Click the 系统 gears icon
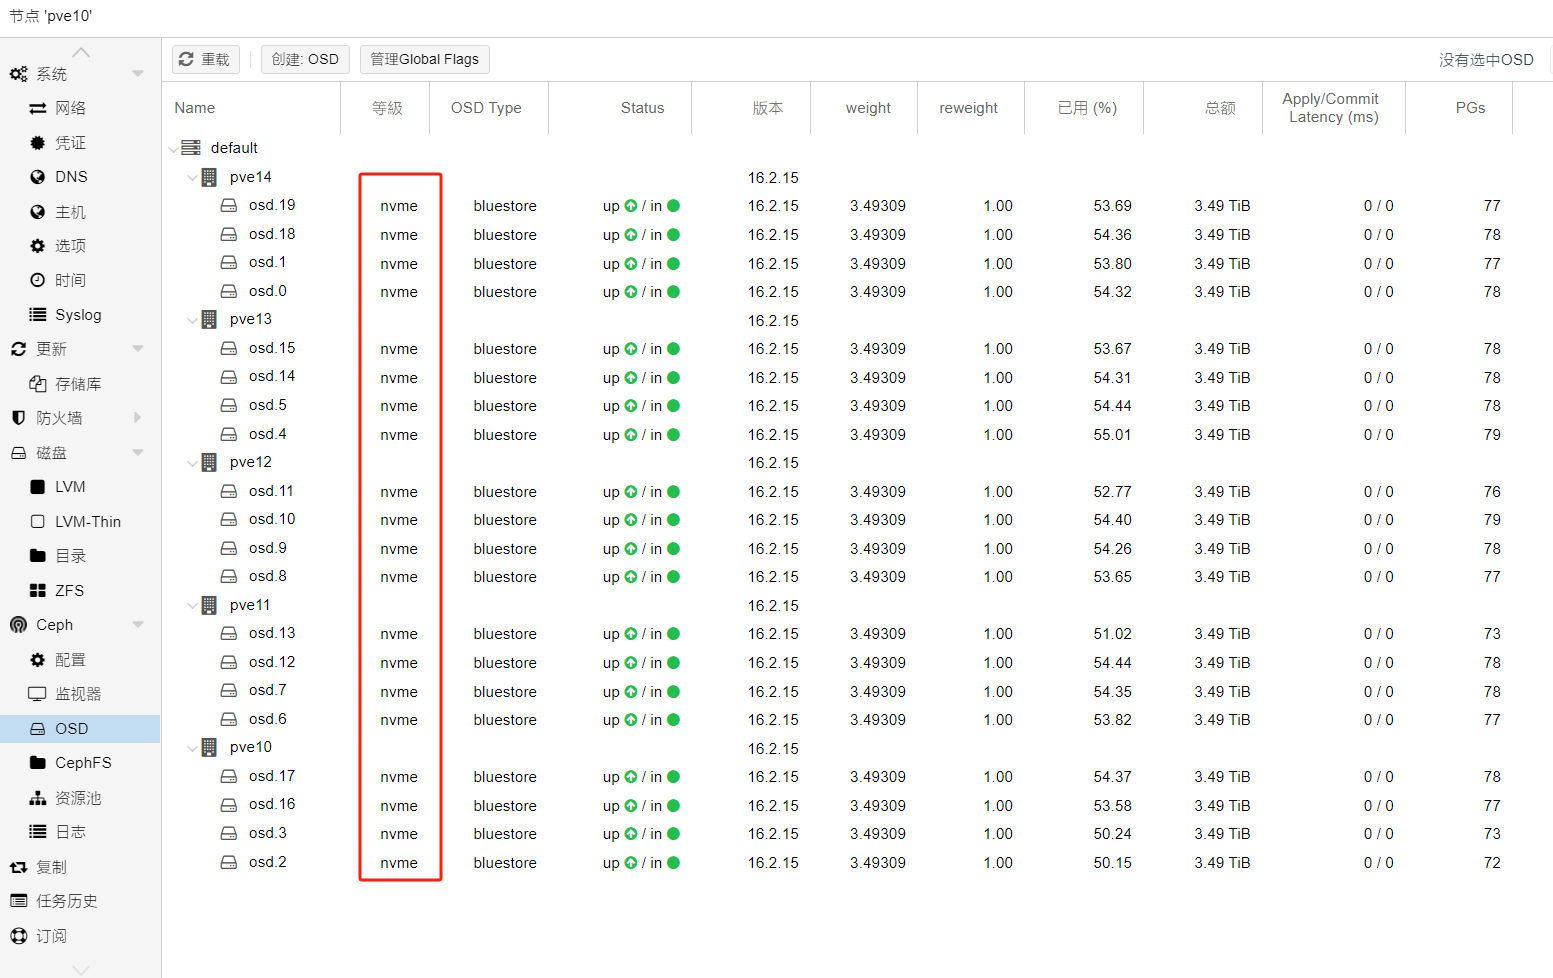The height and width of the screenshot is (978, 1553). pyautogui.click(x=18, y=74)
